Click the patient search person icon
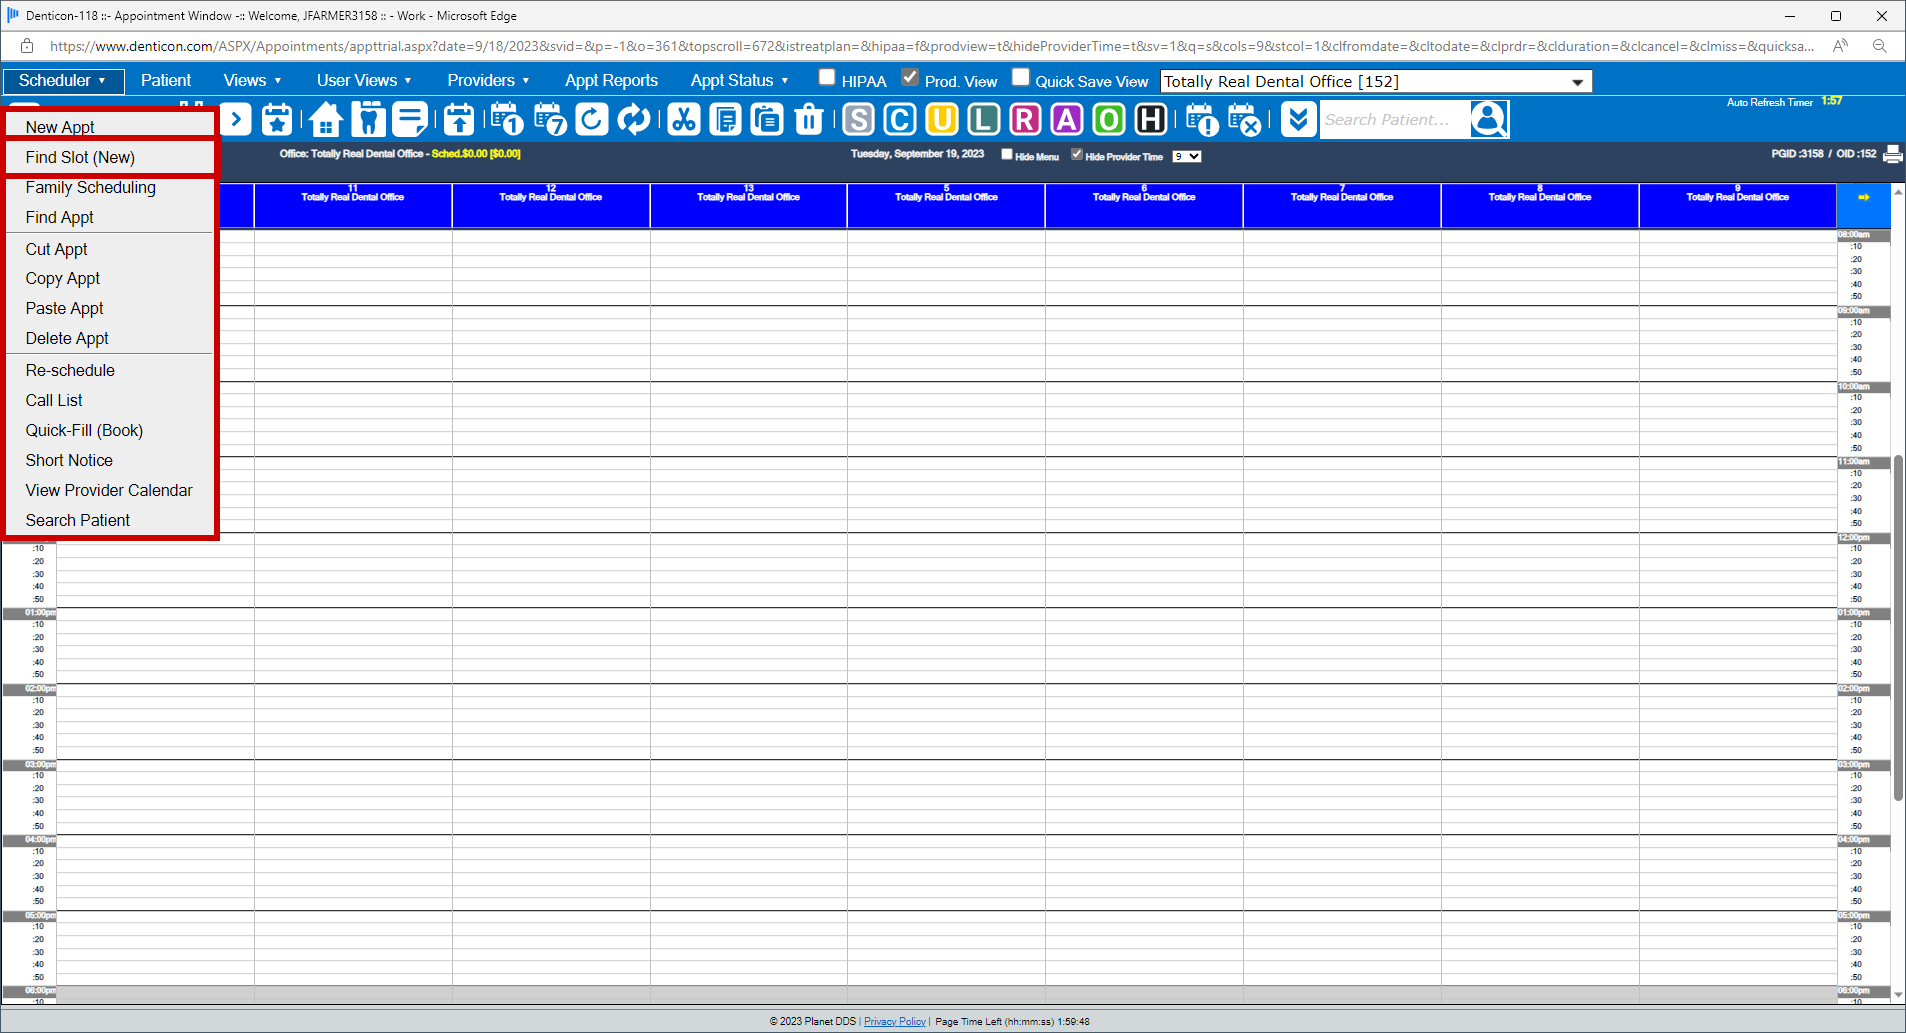The height and width of the screenshot is (1033, 1906). (1489, 119)
